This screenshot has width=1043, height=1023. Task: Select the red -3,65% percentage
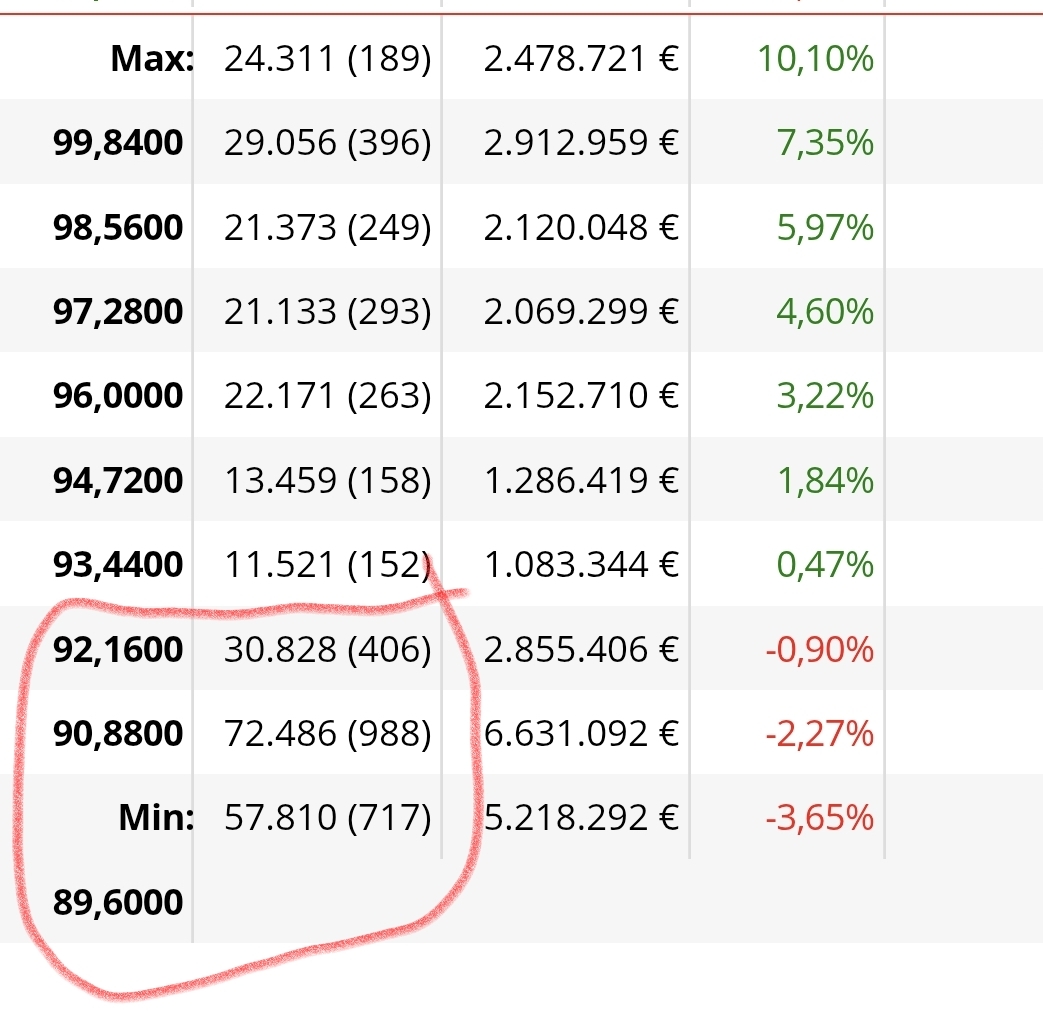(x=820, y=819)
